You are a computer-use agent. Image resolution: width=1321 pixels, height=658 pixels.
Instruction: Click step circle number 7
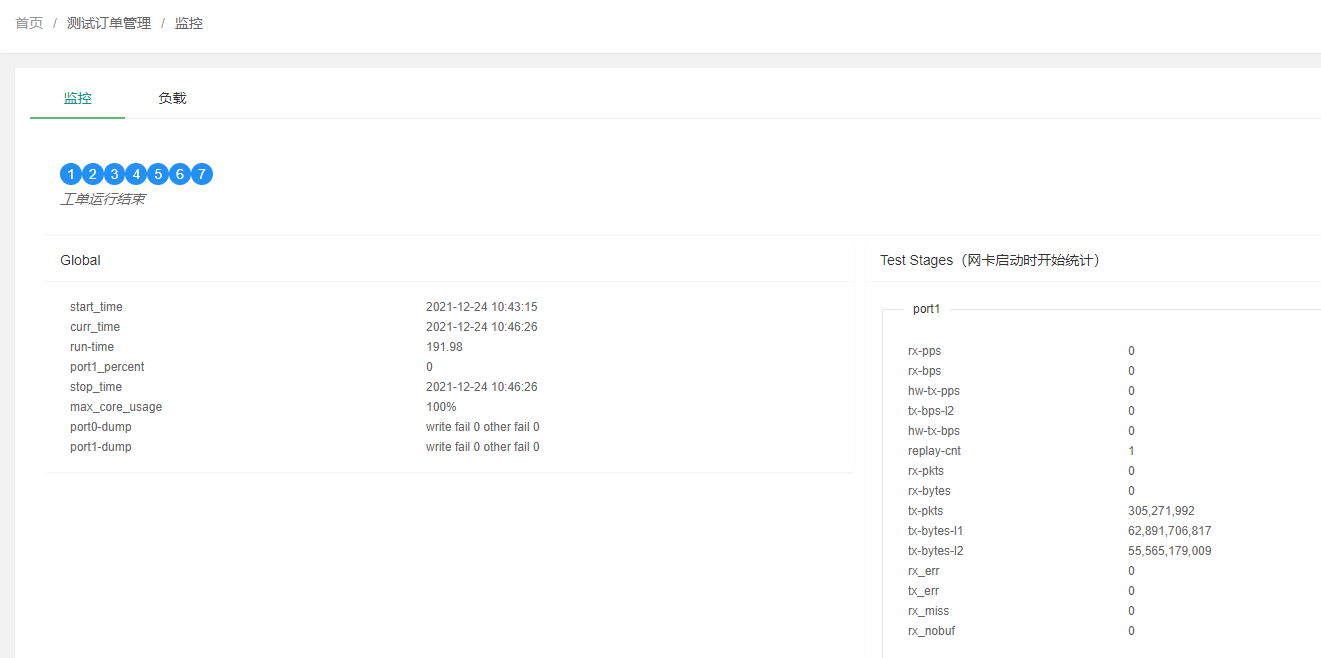pyautogui.click(x=202, y=174)
